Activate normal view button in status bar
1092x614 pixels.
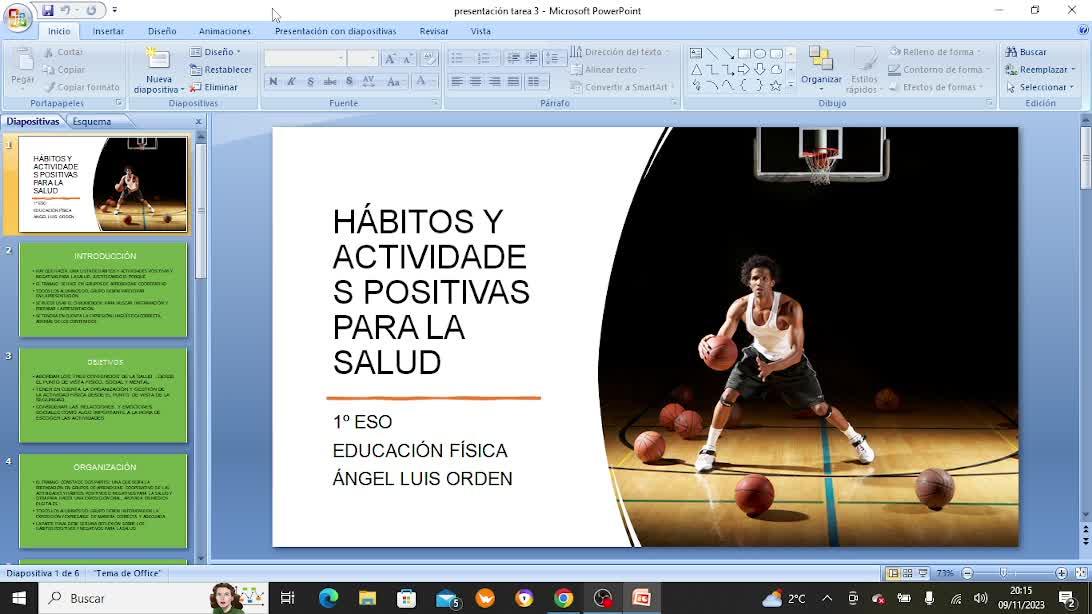pos(892,573)
